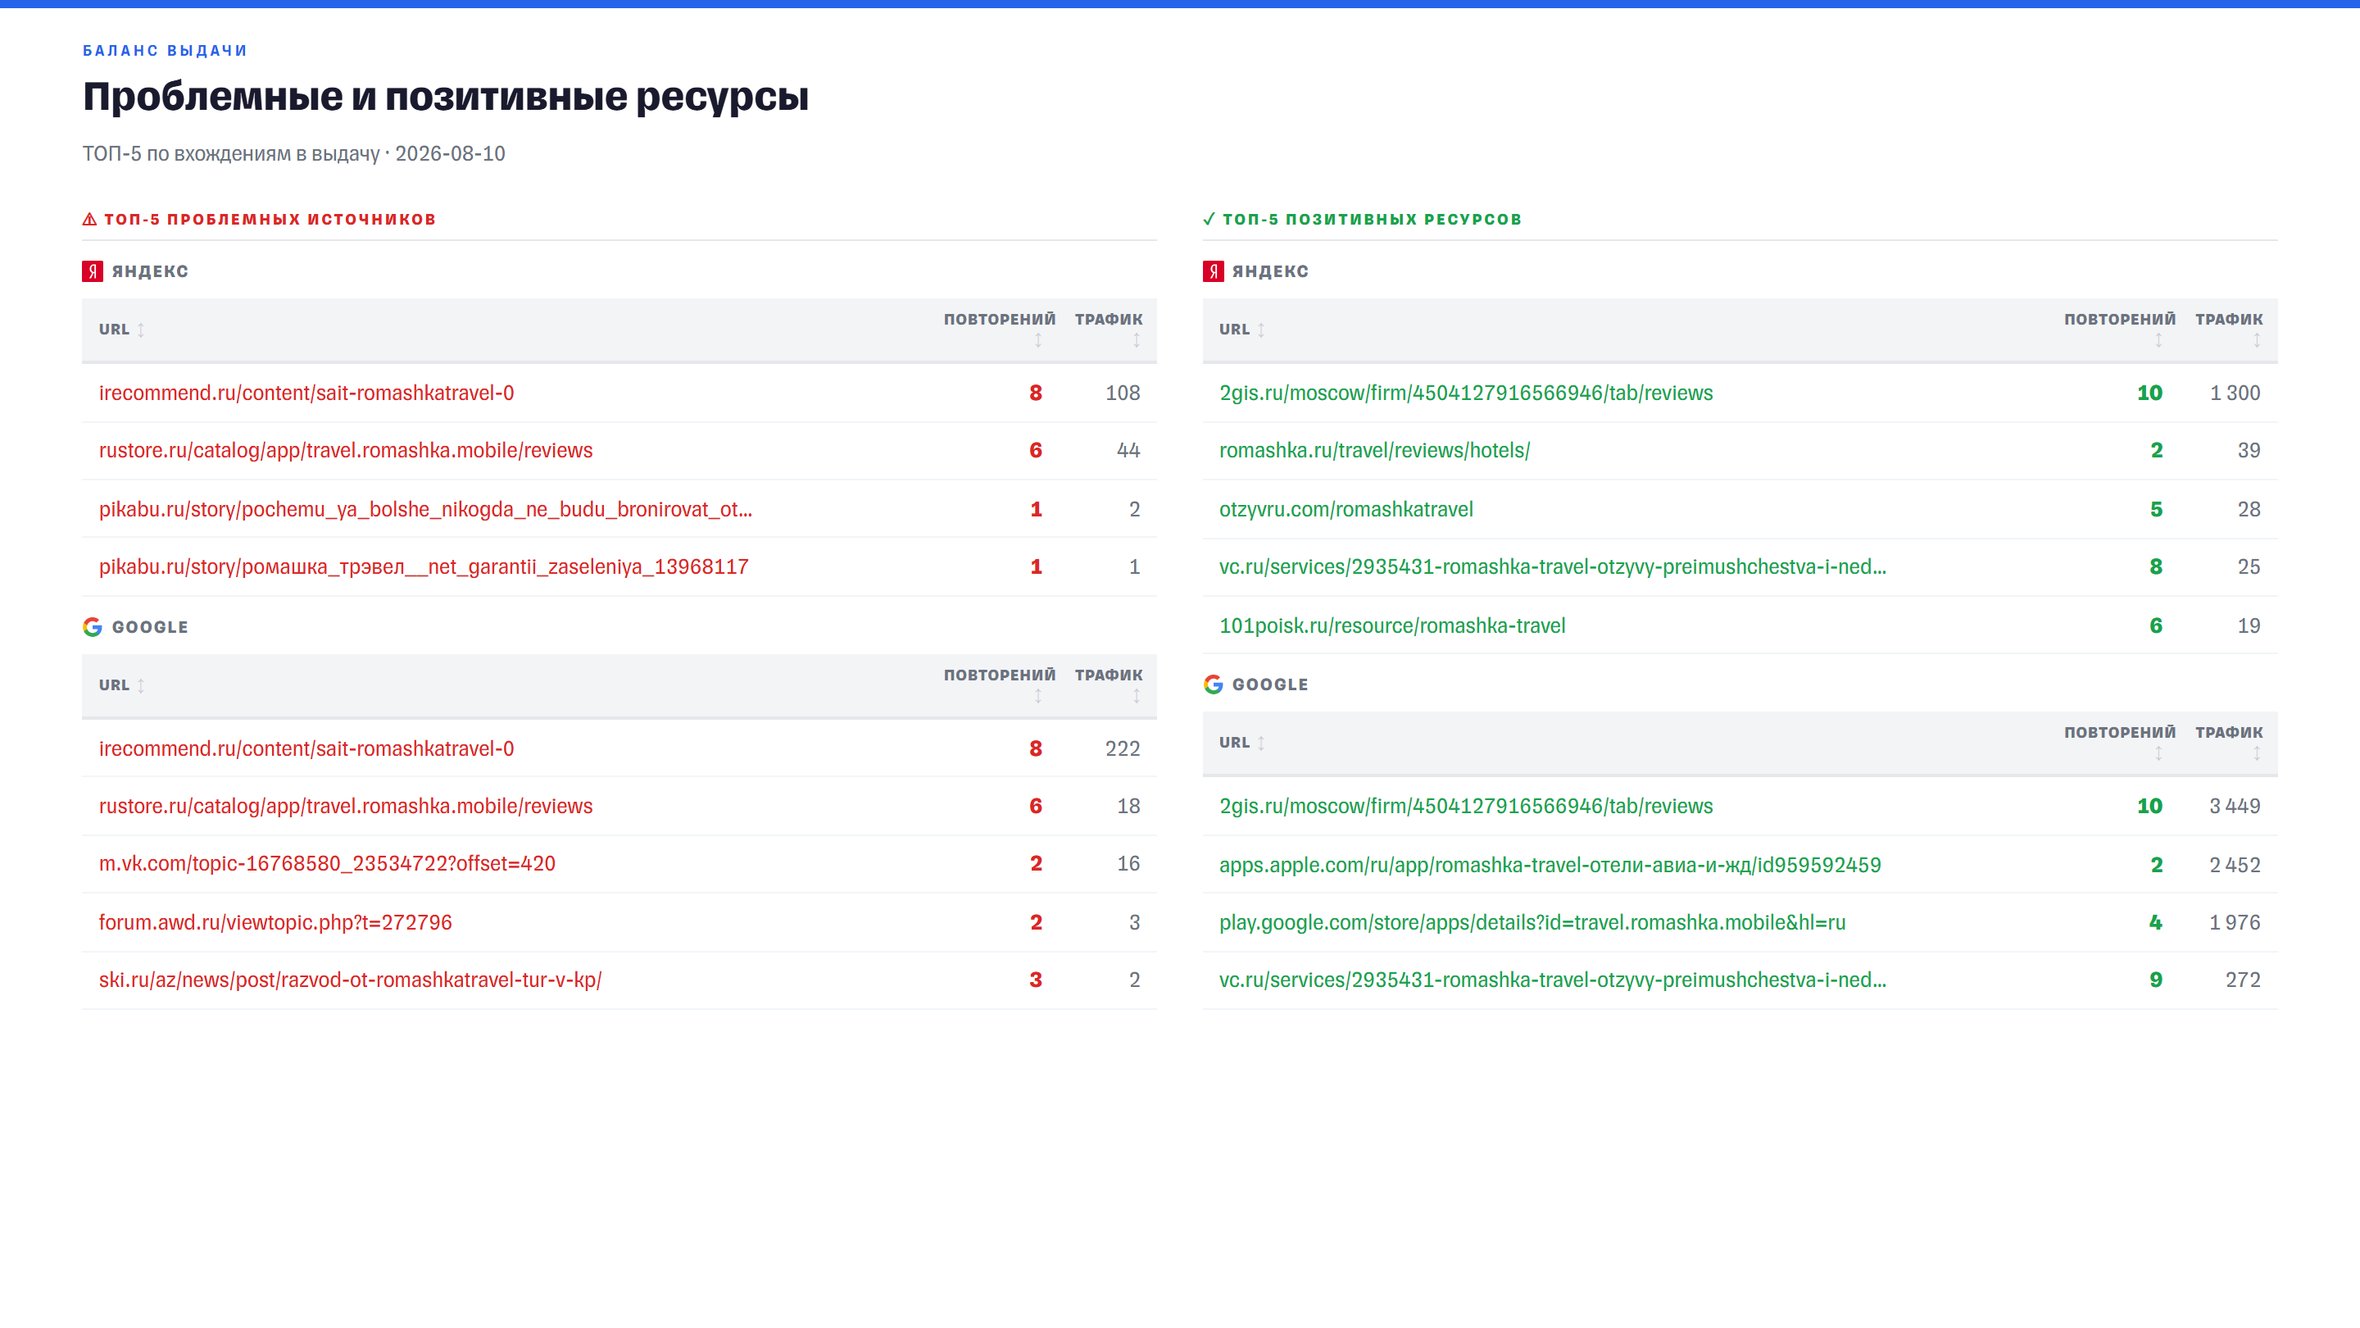
Task: Open the otzyvru.com/romashkatravel link
Action: [x=1346, y=509]
